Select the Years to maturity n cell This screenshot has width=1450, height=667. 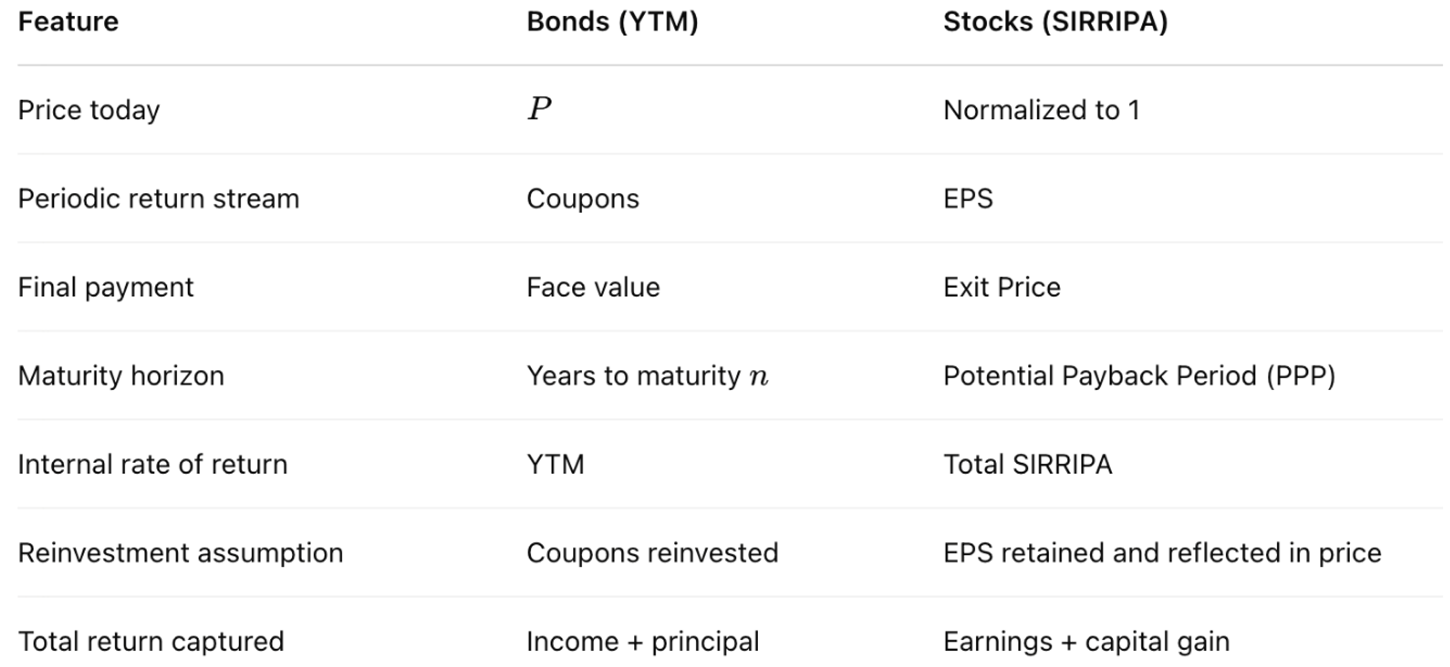tap(648, 376)
